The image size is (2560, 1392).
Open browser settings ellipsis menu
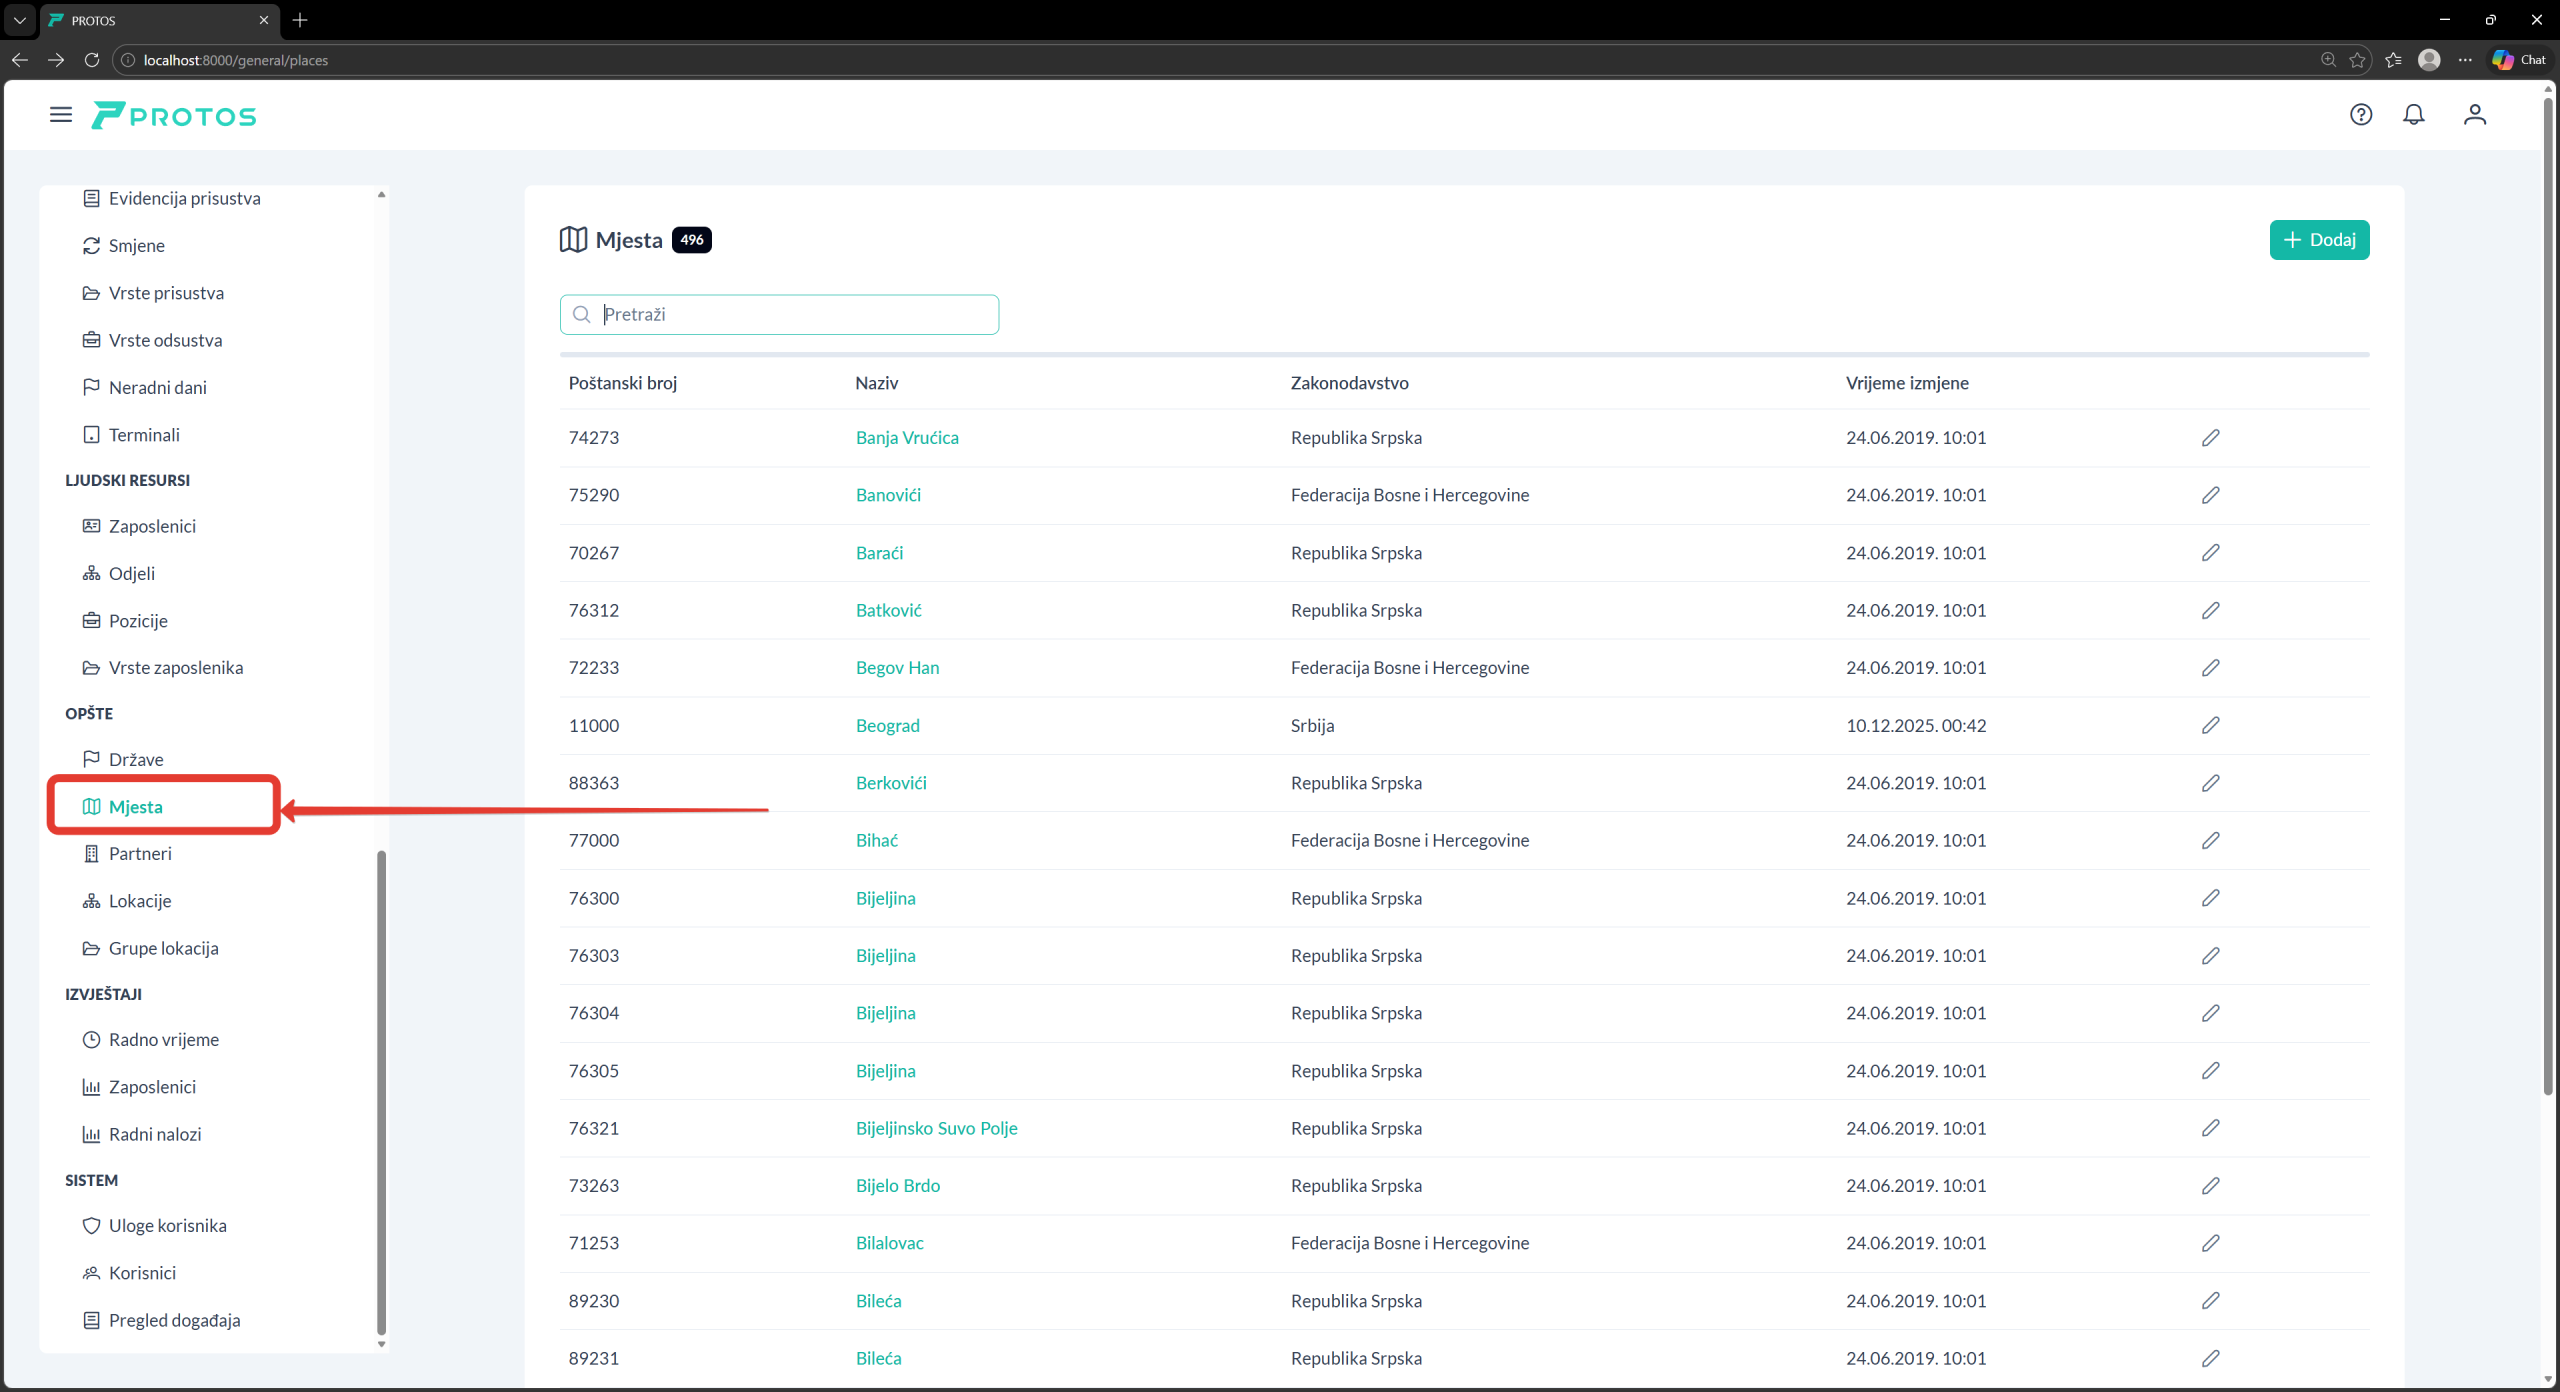pos(2465,60)
